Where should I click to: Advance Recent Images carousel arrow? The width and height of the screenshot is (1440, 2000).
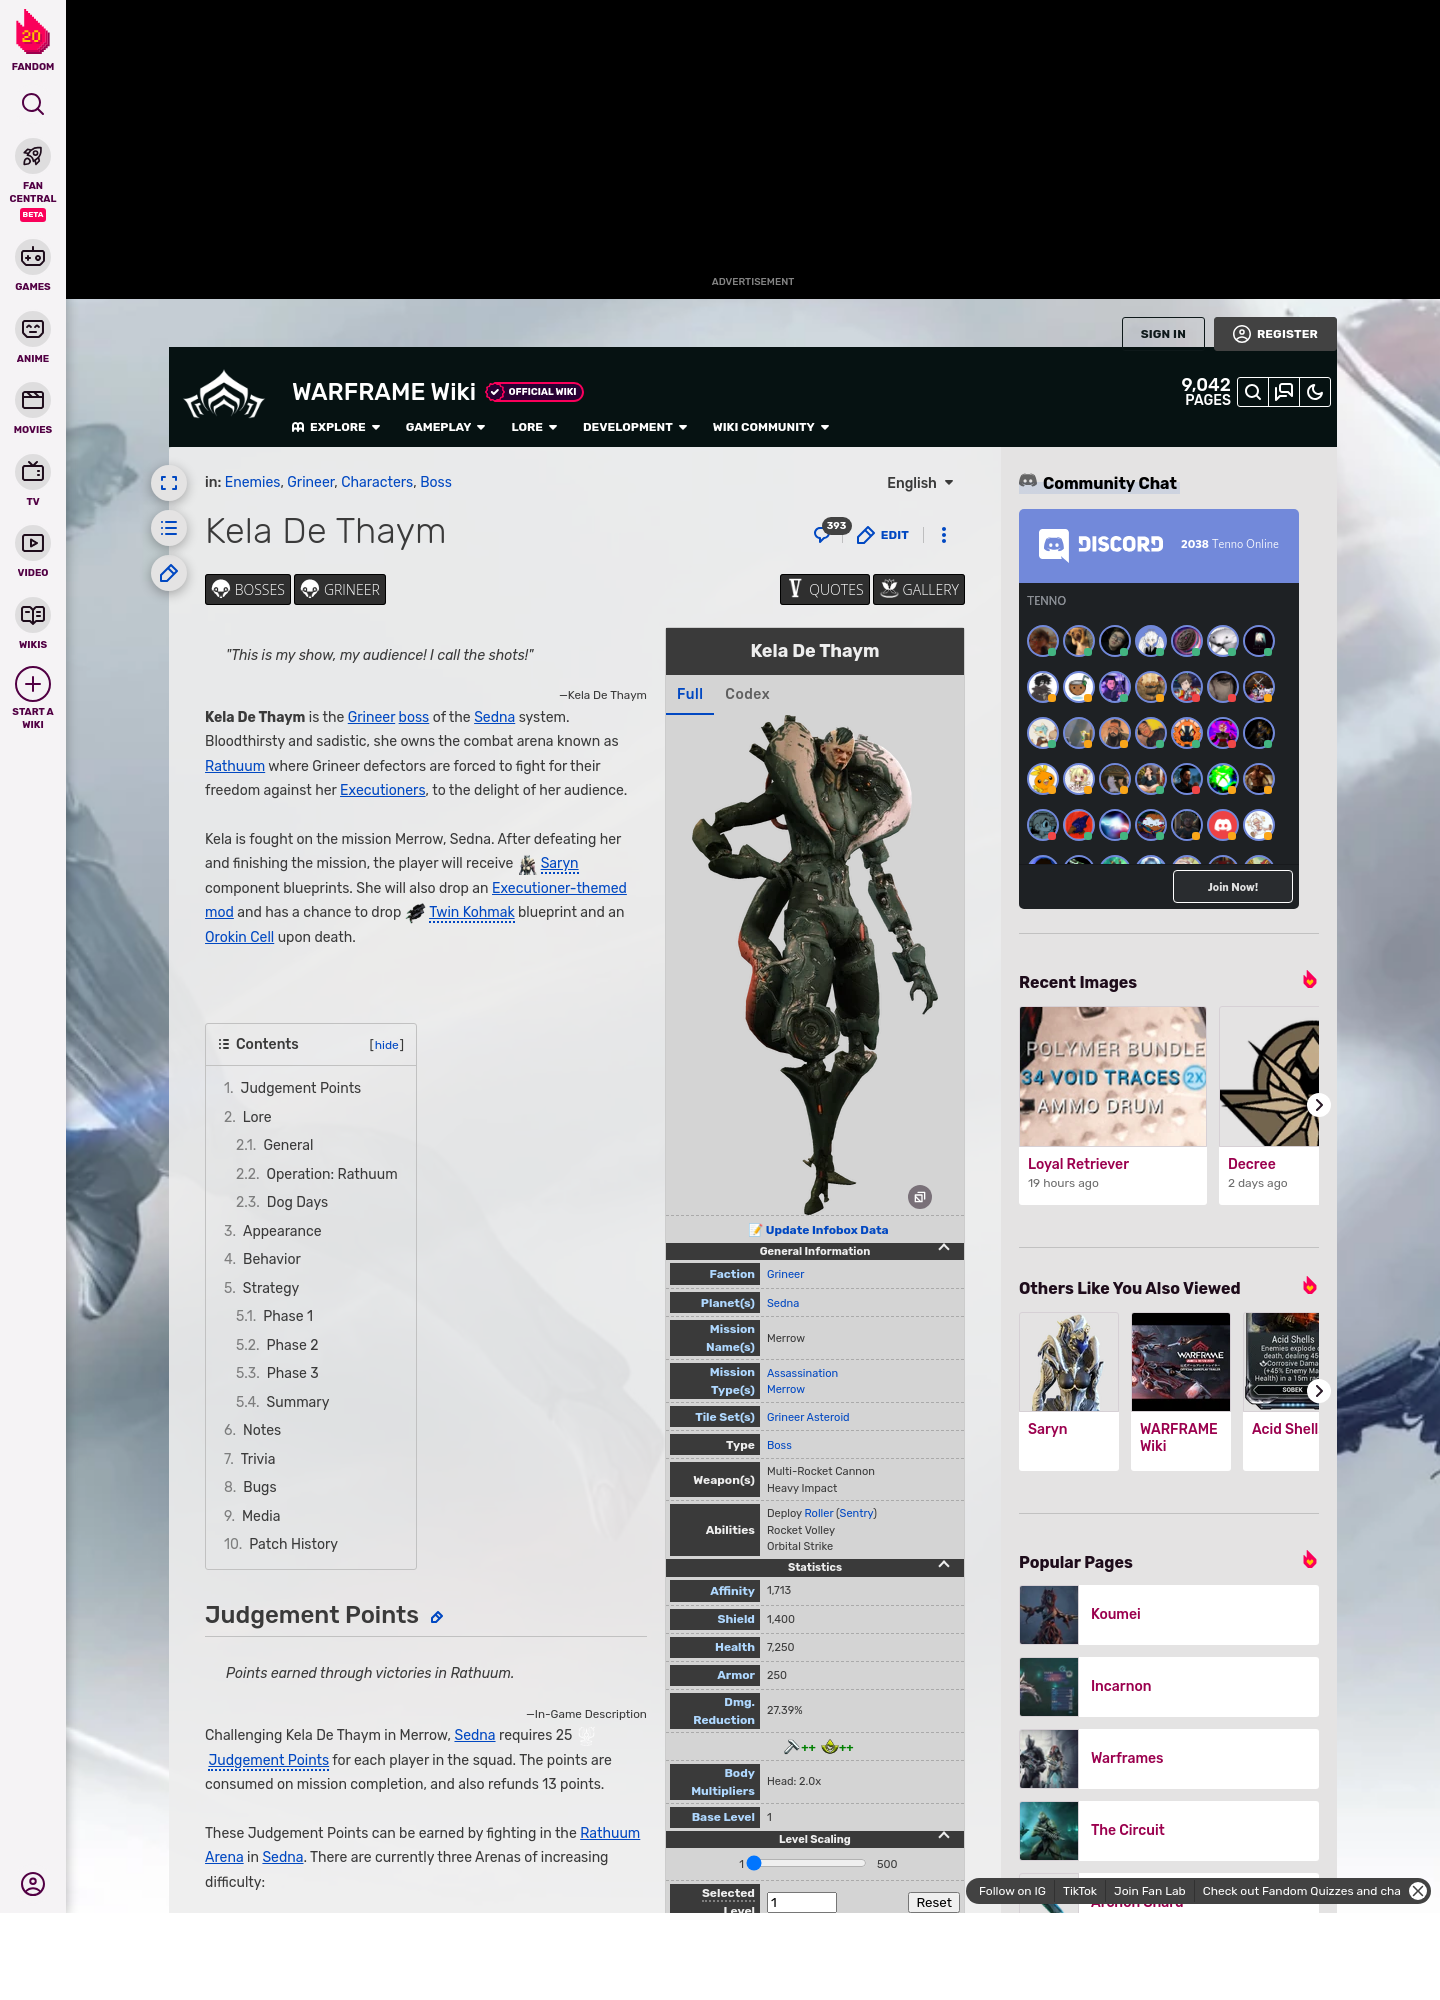point(1319,1105)
